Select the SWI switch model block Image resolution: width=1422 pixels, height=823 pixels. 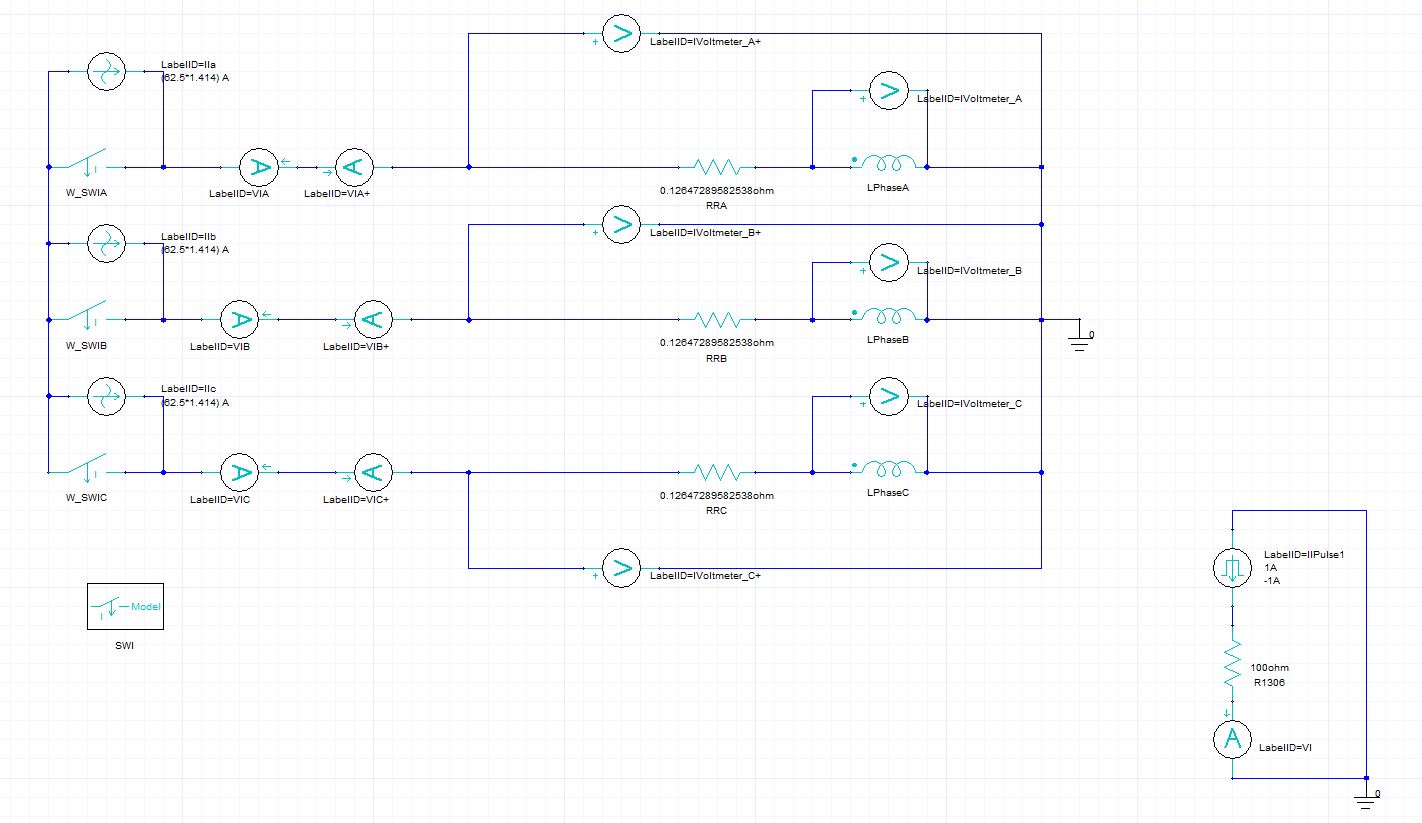[x=126, y=608]
